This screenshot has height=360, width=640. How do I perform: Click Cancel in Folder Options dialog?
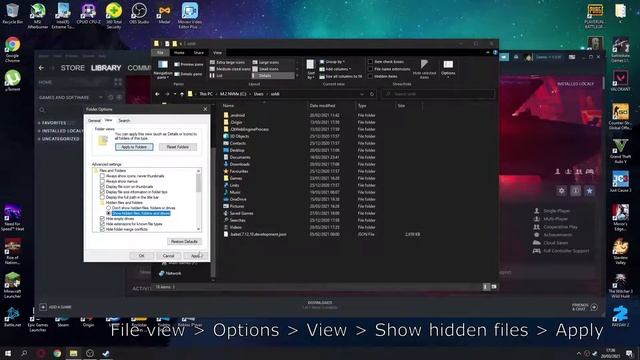169,256
